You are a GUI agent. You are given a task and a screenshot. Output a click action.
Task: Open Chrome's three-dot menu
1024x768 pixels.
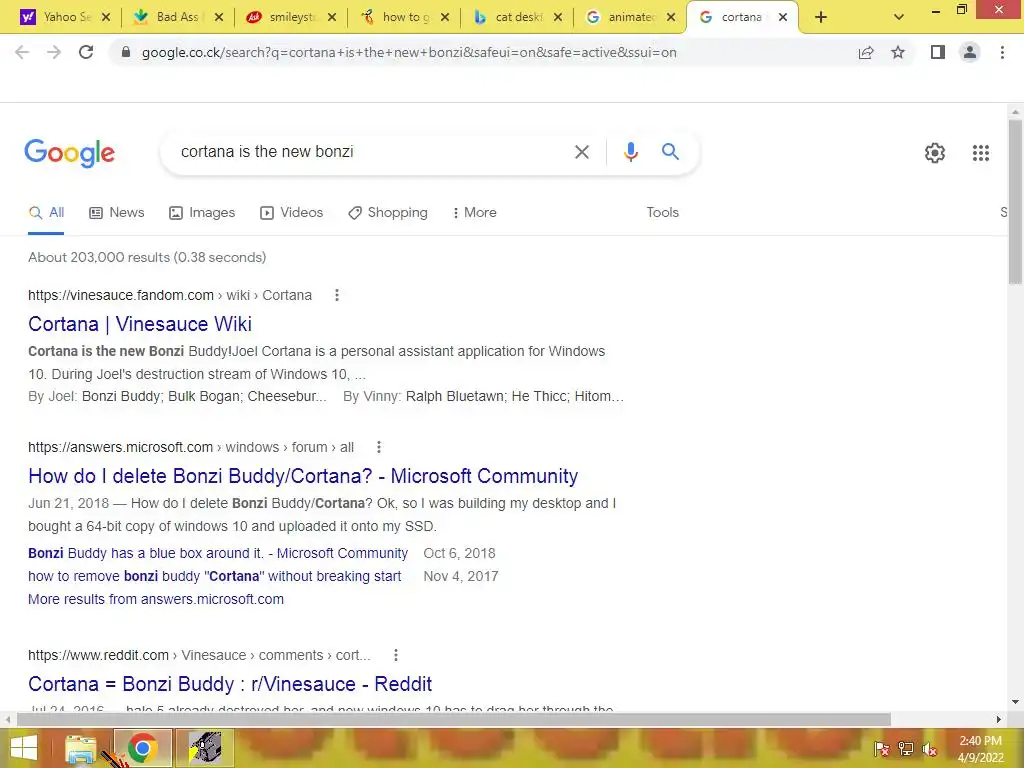(1002, 52)
